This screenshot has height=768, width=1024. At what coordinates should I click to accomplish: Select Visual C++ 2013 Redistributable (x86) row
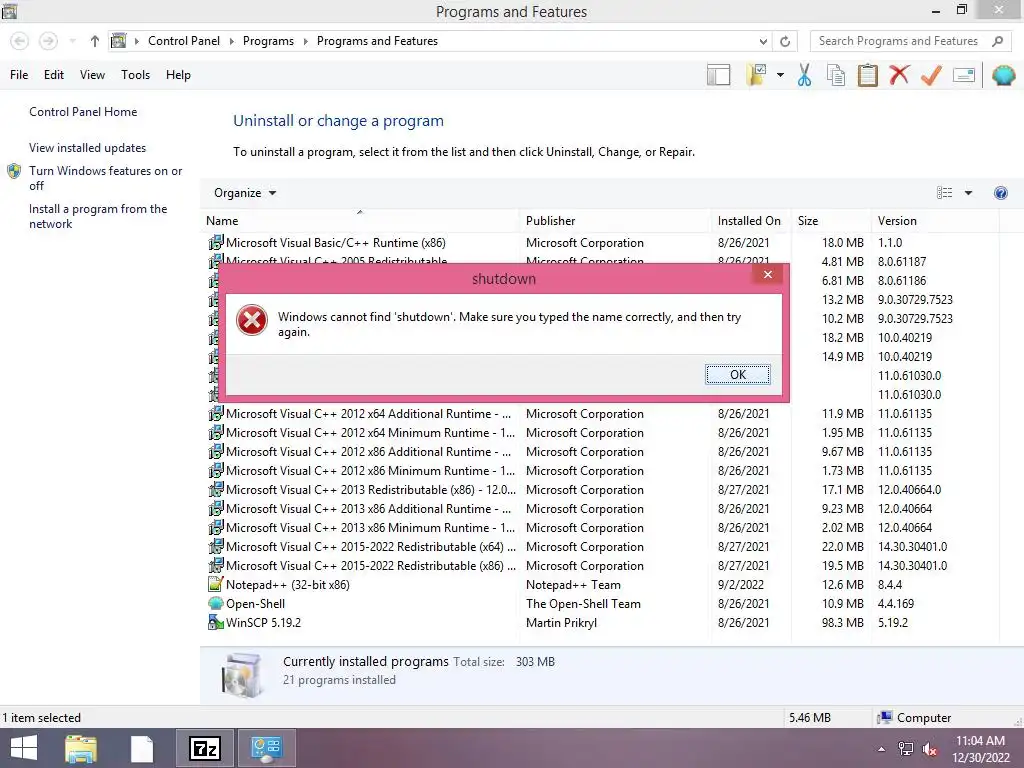point(601,490)
